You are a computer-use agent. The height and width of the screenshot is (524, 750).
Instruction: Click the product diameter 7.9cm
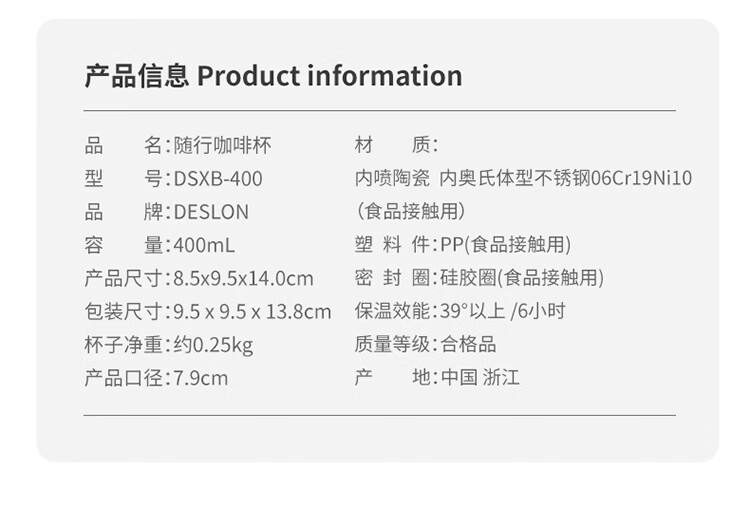[x=200, y=378]
